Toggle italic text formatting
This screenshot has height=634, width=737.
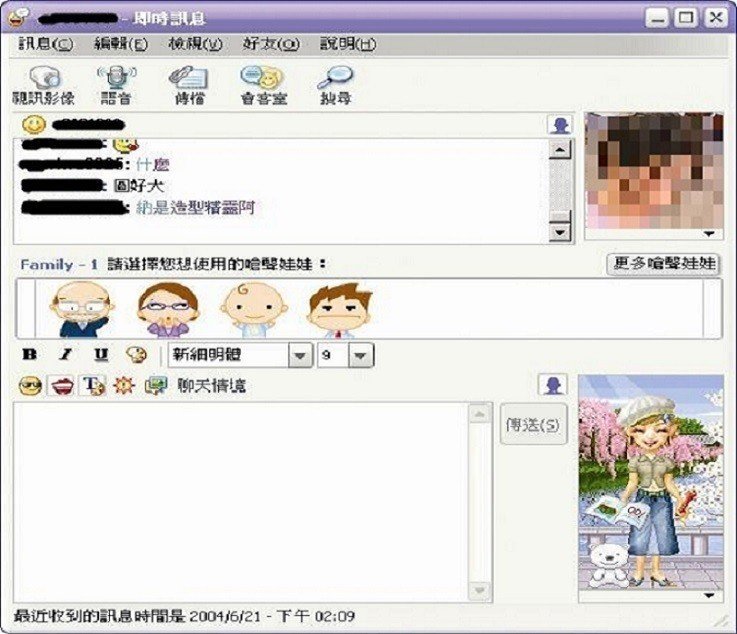click(66, 354)
